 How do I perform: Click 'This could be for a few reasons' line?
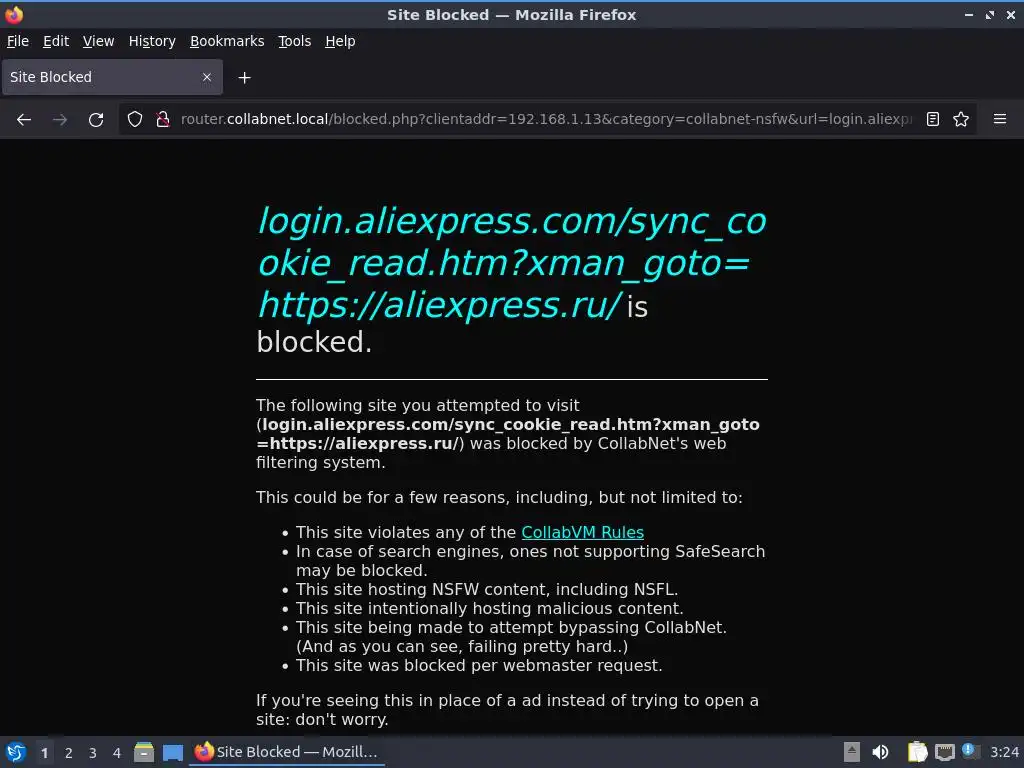click(x=499, y=498)
